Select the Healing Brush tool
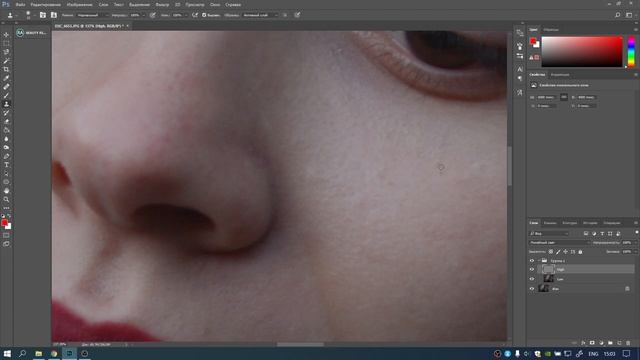640x360 pixels. 6,87
